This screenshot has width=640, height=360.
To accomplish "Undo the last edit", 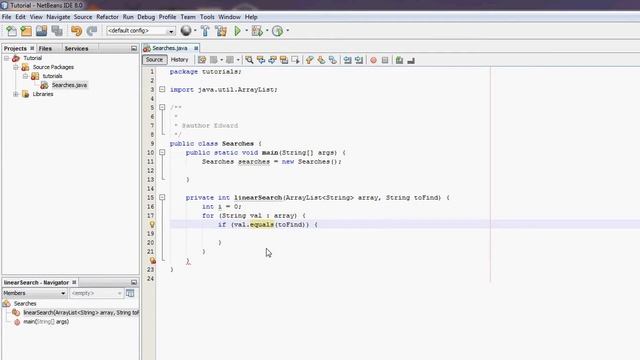I will 76,31.
